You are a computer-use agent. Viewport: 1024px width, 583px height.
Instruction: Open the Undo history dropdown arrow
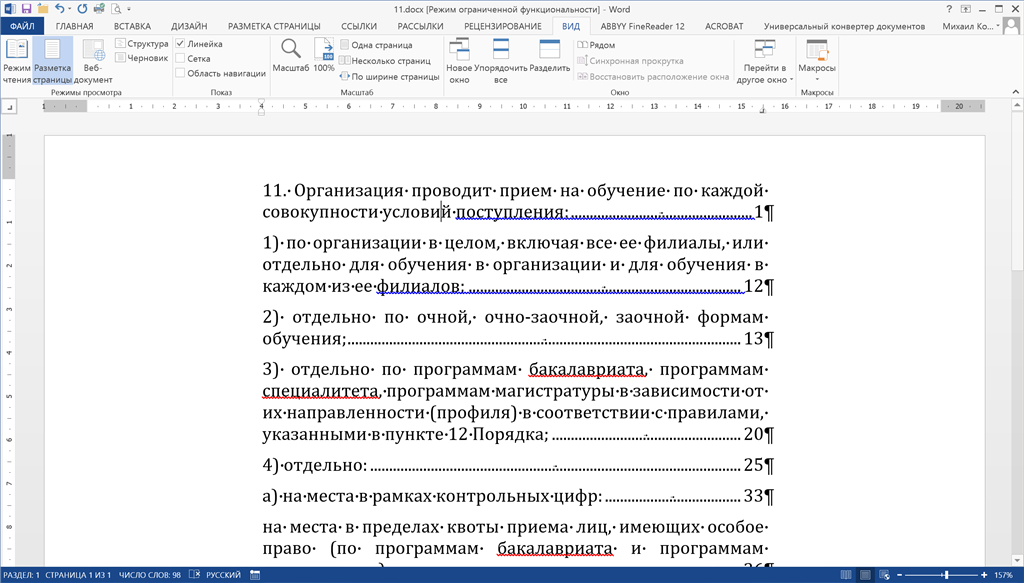pos(69,9)
